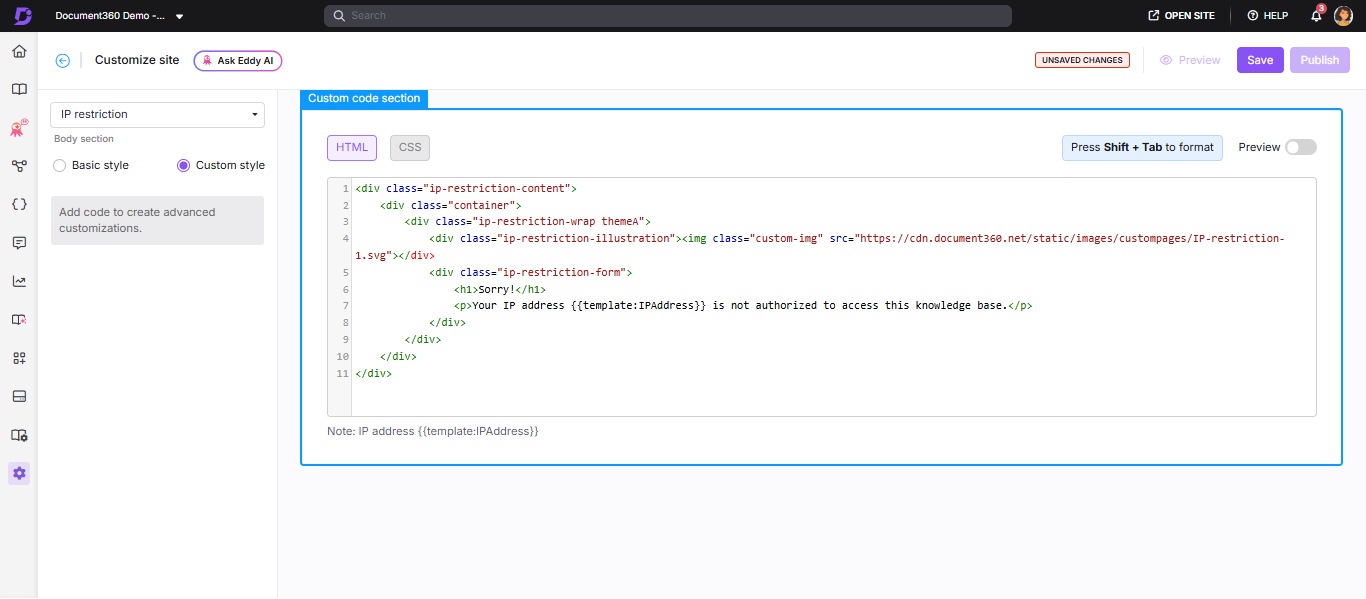Click line number 11 in the editor gutter
1366x599 pixels.
point(343,373)
